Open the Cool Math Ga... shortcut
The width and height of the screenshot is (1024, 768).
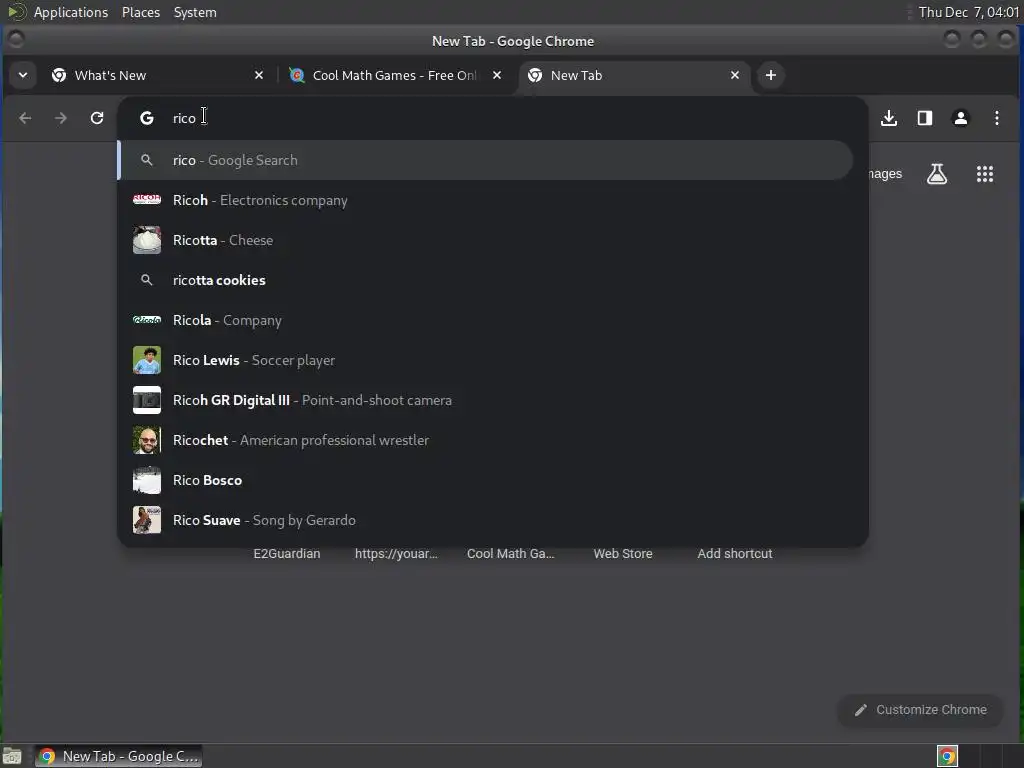pyautogui.click(x=511, y=553)
